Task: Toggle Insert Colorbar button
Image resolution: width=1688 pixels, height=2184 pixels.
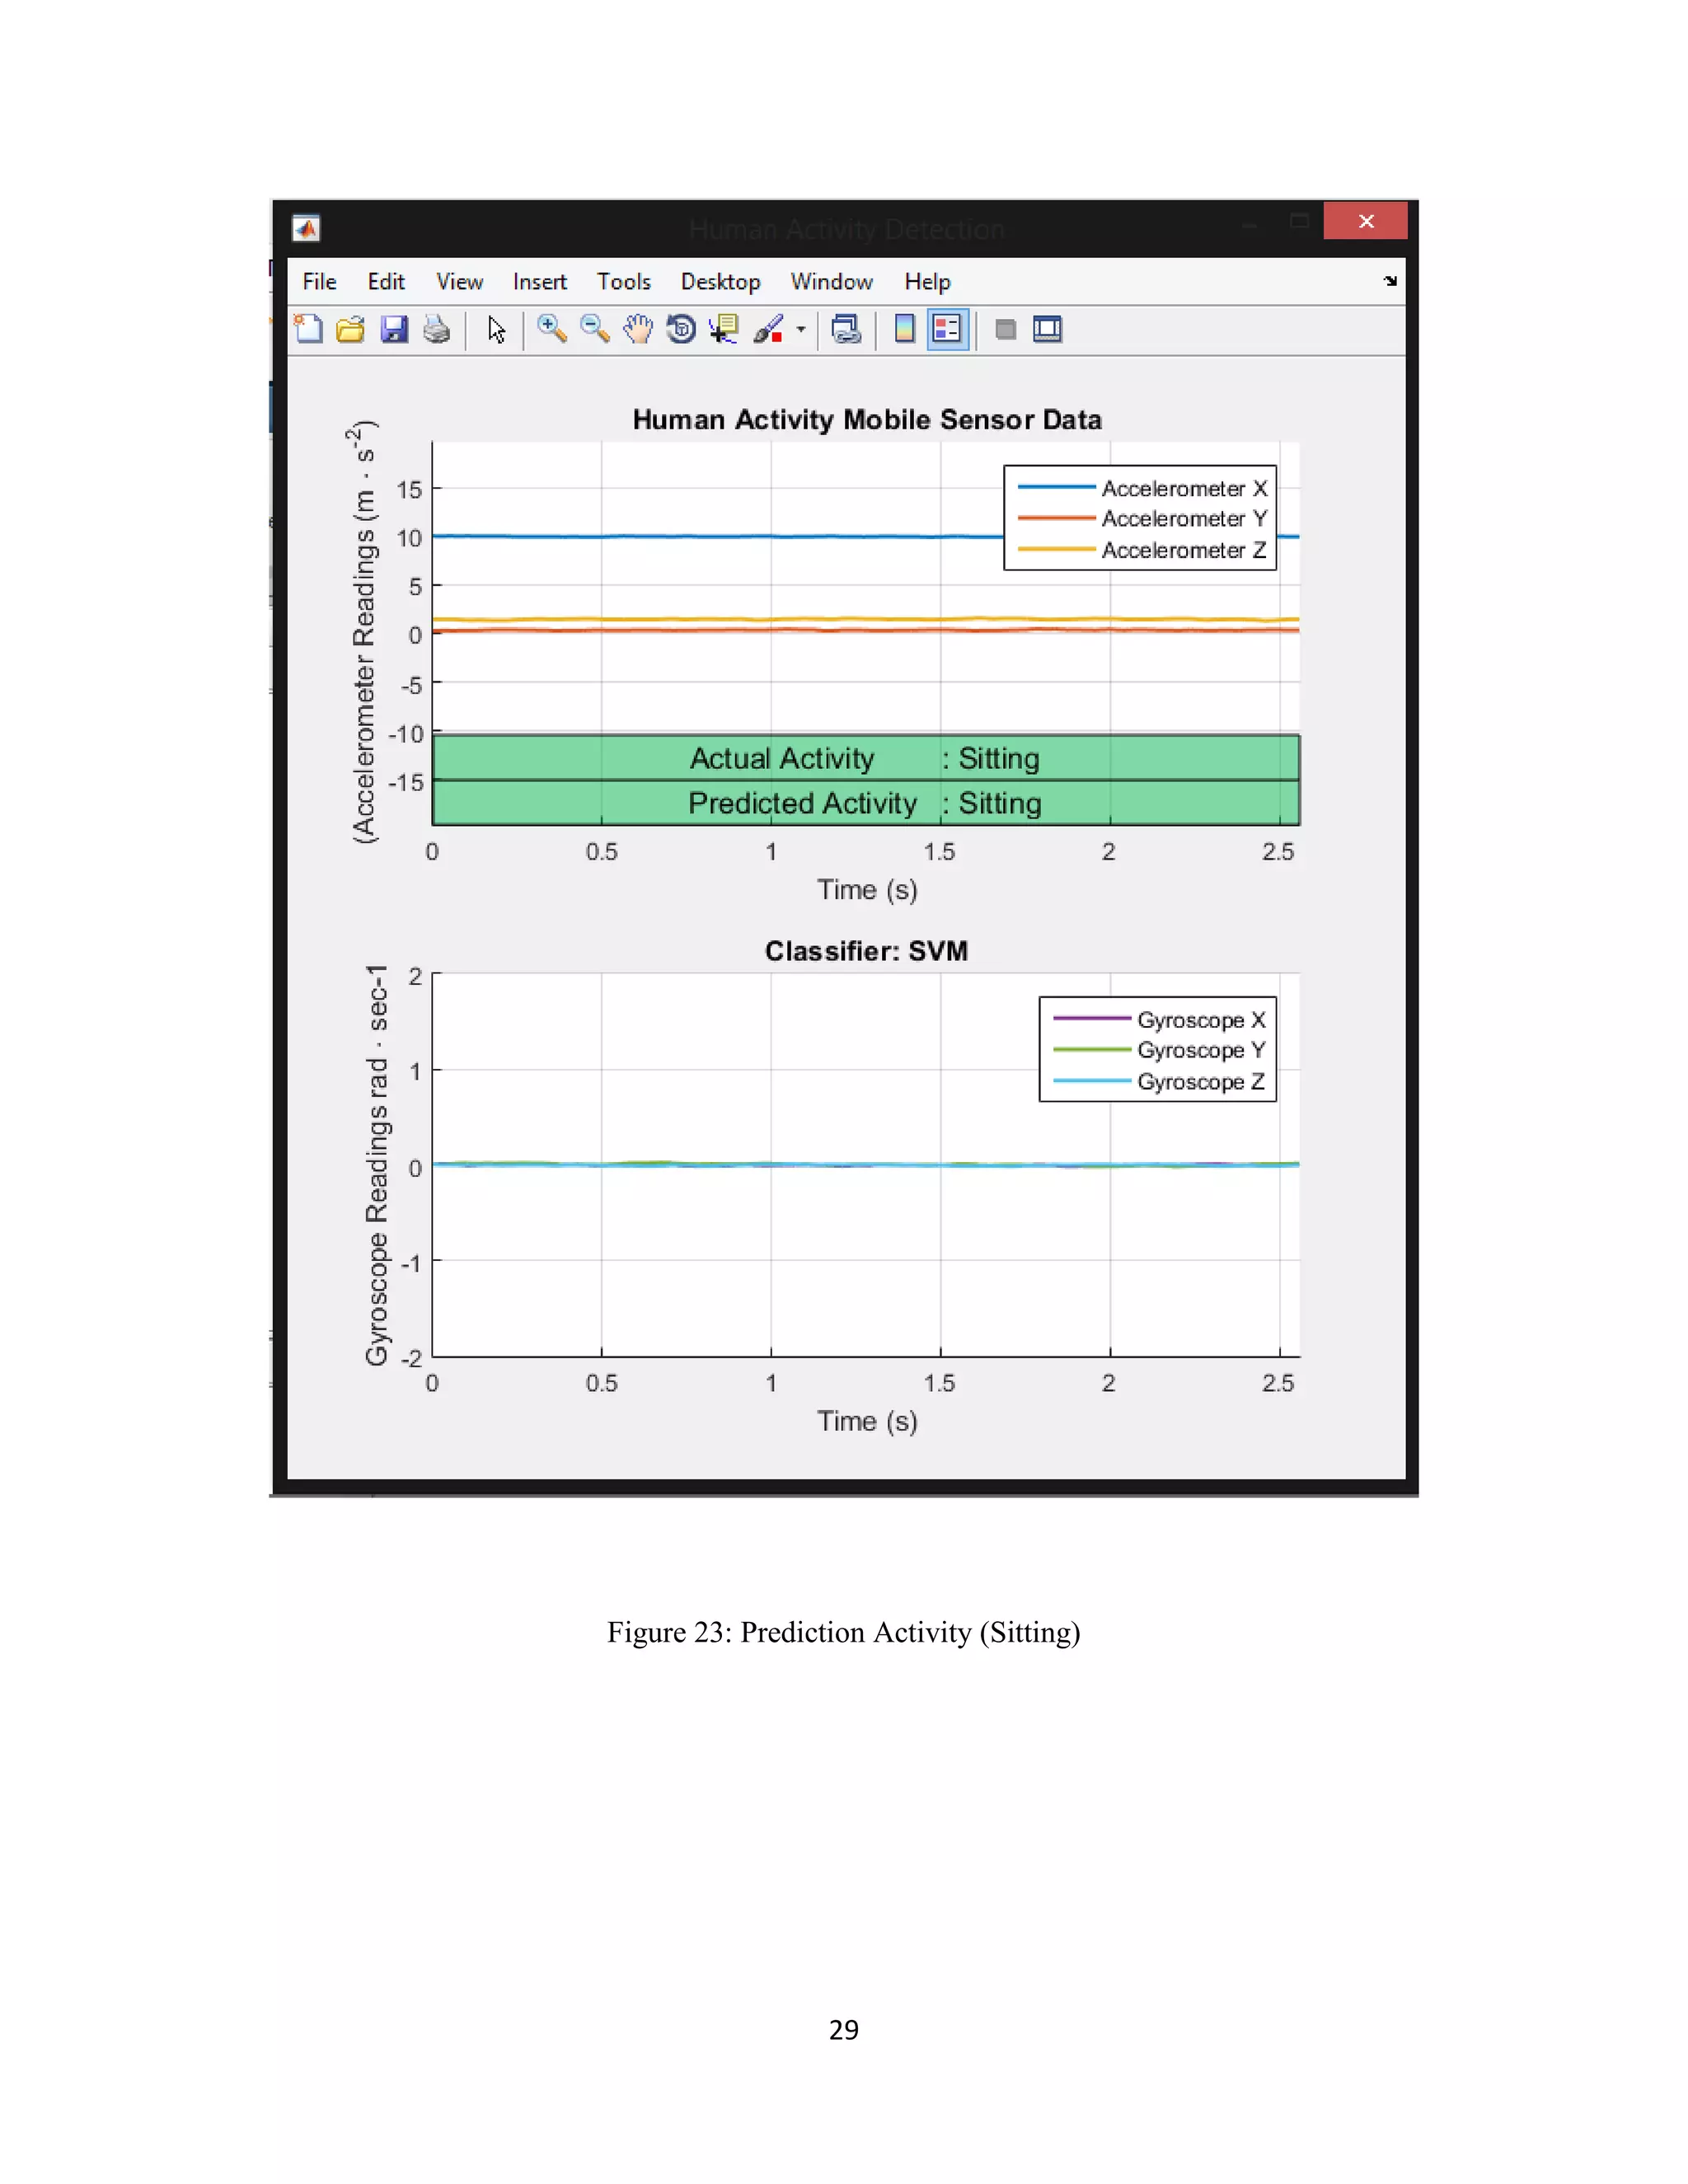Action: [904, 329]
